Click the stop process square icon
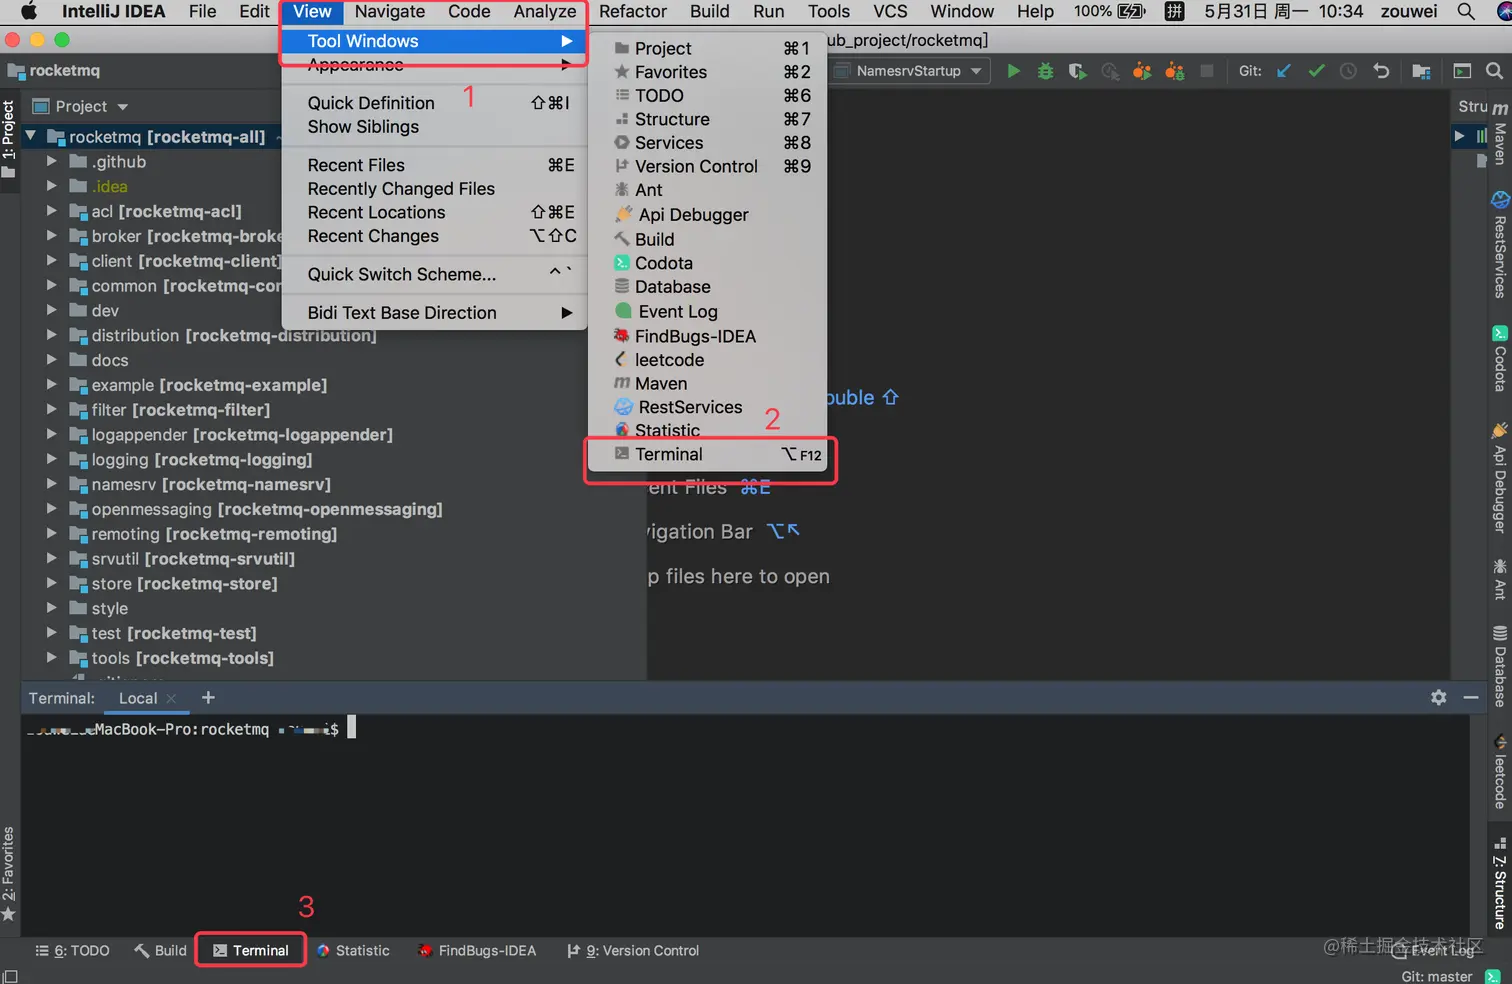Screen dimensions: 1512x984 [1207, 71]
